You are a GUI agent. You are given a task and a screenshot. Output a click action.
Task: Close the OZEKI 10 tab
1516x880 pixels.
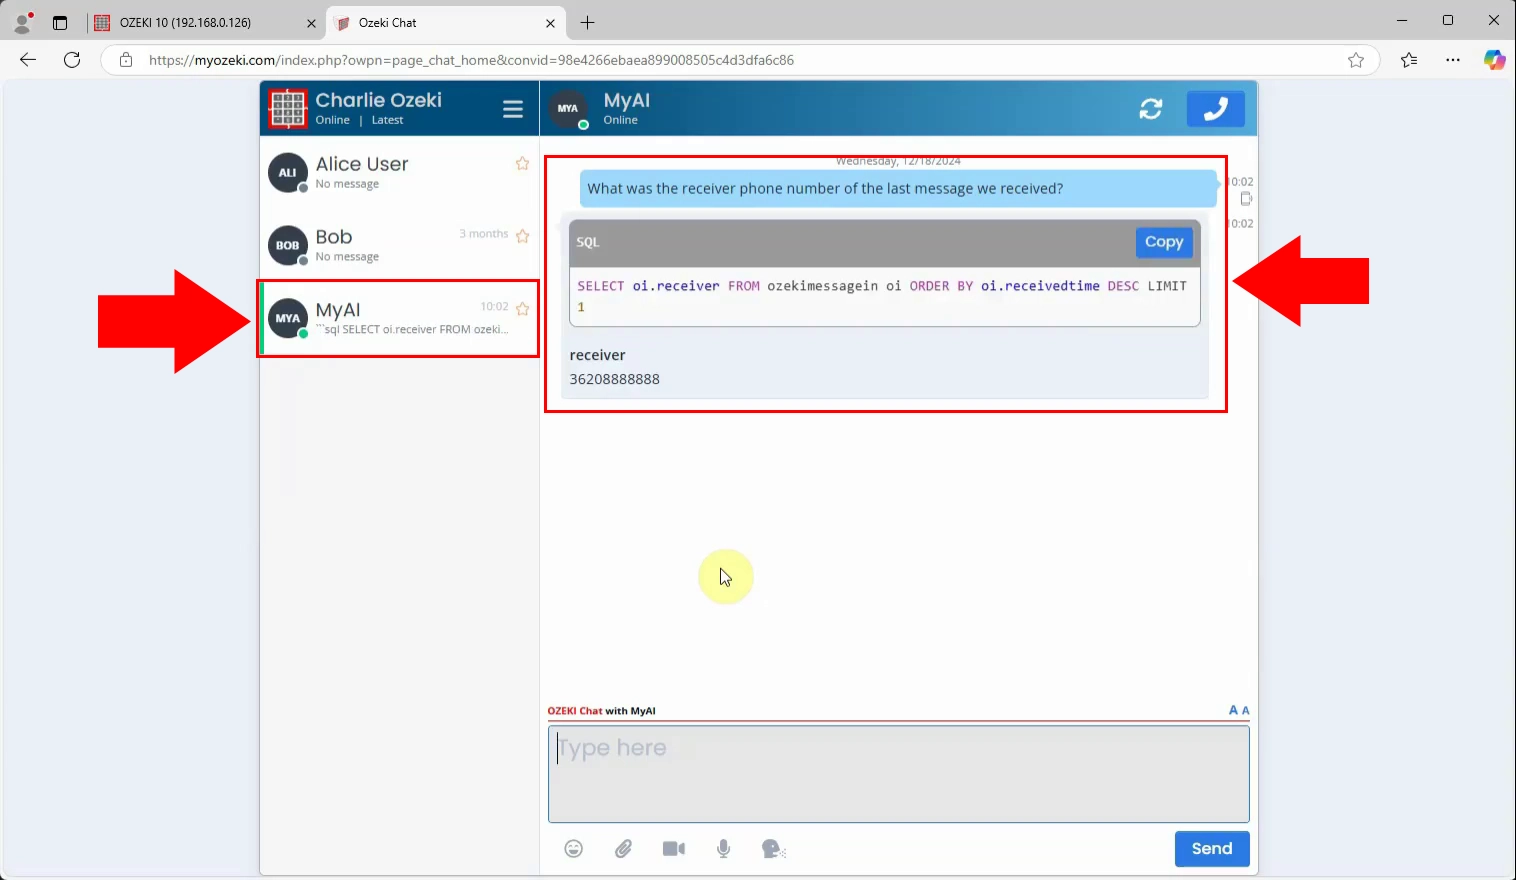(x=311, y=23)
